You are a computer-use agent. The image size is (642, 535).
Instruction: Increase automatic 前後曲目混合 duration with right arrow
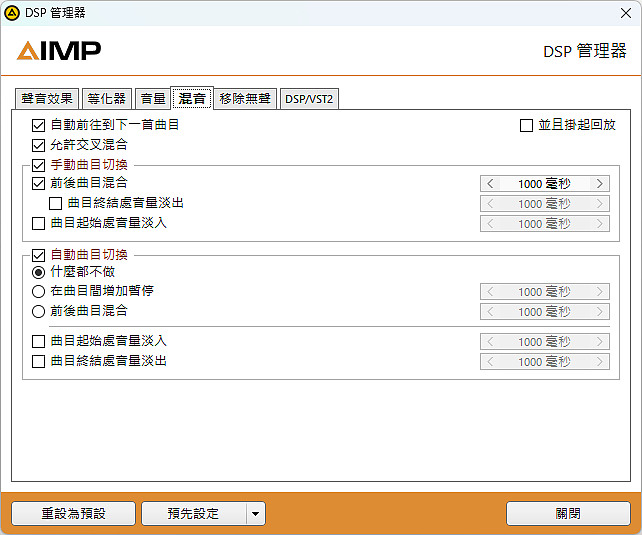click(x=600, y=312)
